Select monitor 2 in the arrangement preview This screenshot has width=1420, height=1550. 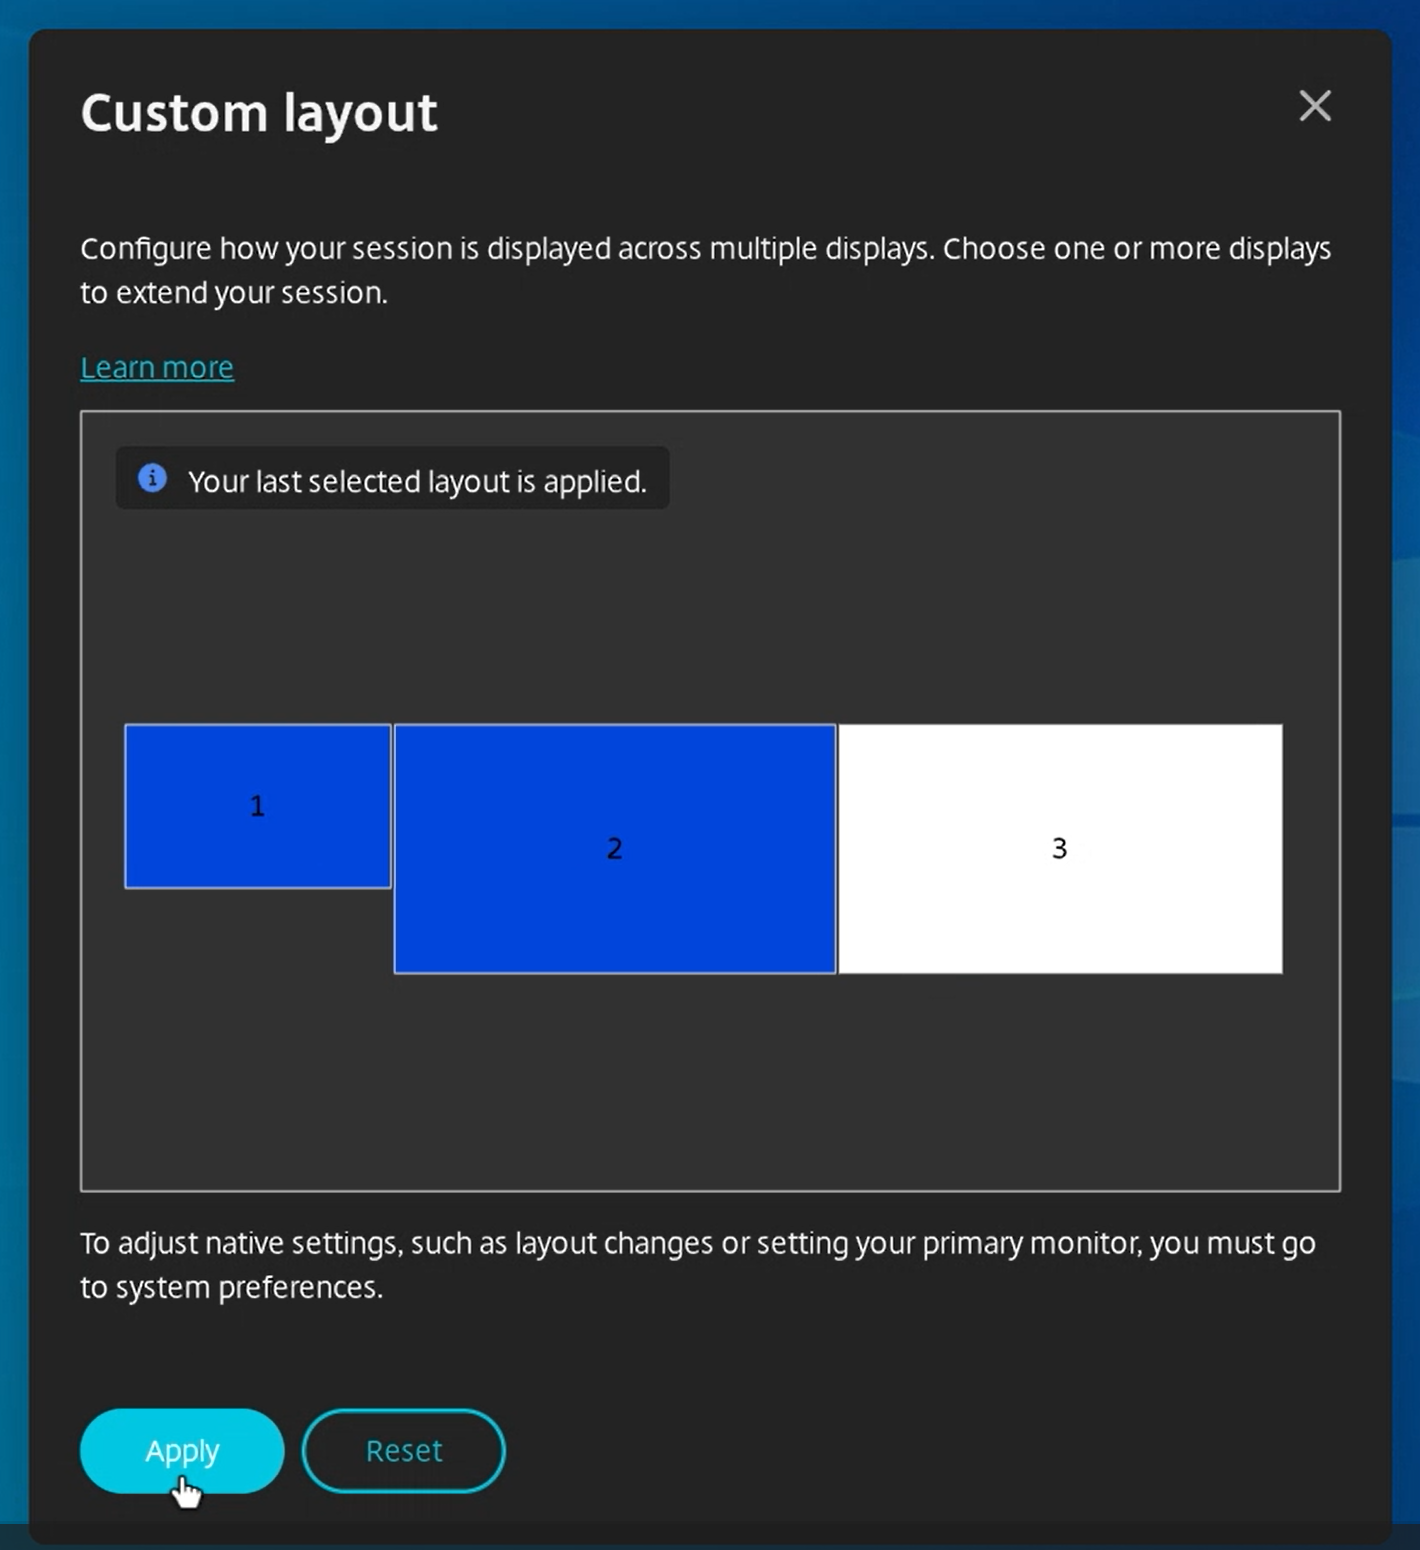614,847
